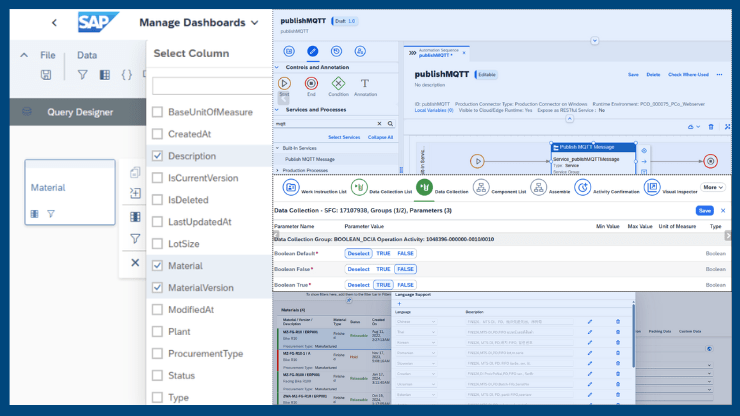Screen dimensions: 740x416
Task: Open the Data menu
Action: point(87,55)
